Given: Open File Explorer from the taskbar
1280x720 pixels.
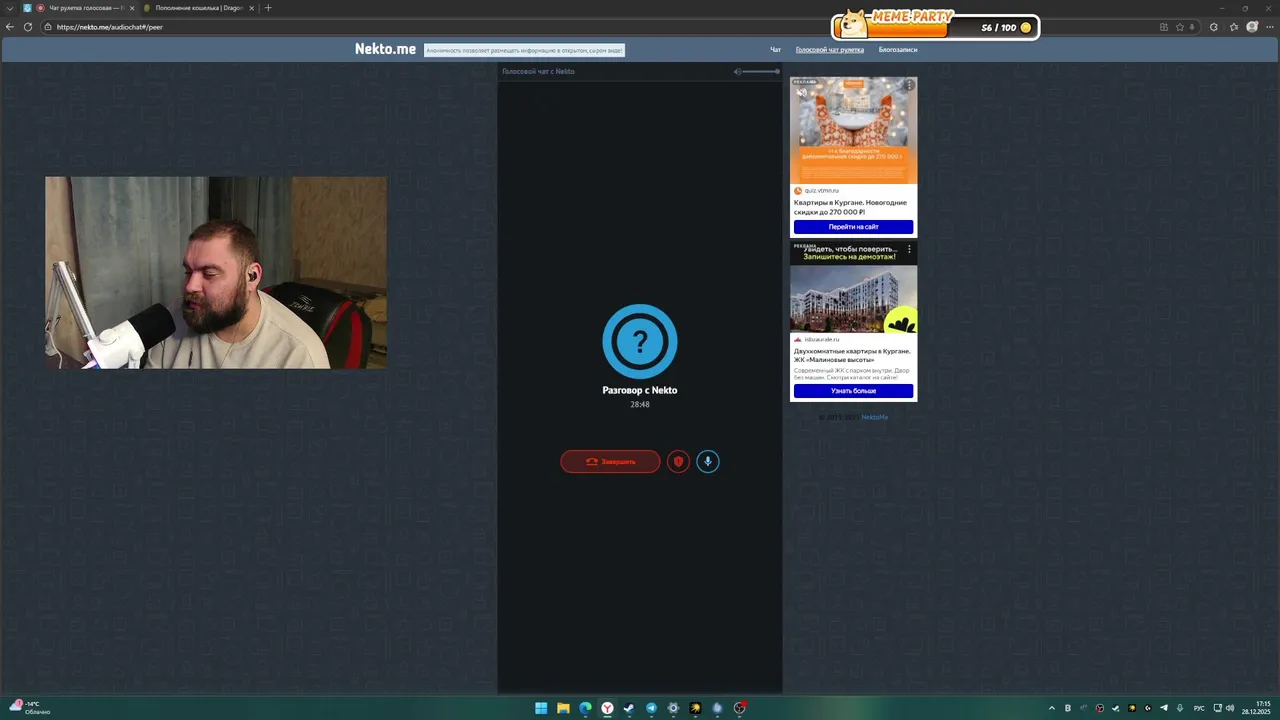Looking at the screenshot, I should point(563,708).
